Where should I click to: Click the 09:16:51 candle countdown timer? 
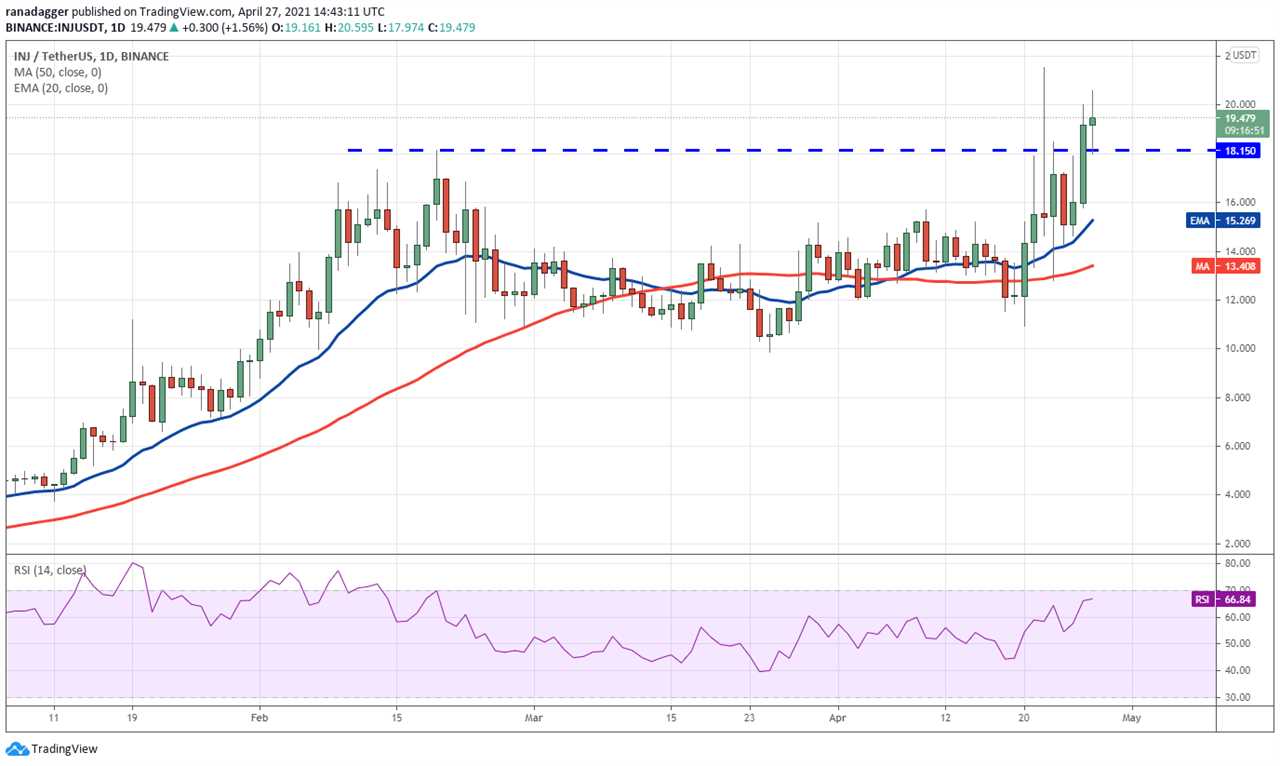[x=1242, y=130]
